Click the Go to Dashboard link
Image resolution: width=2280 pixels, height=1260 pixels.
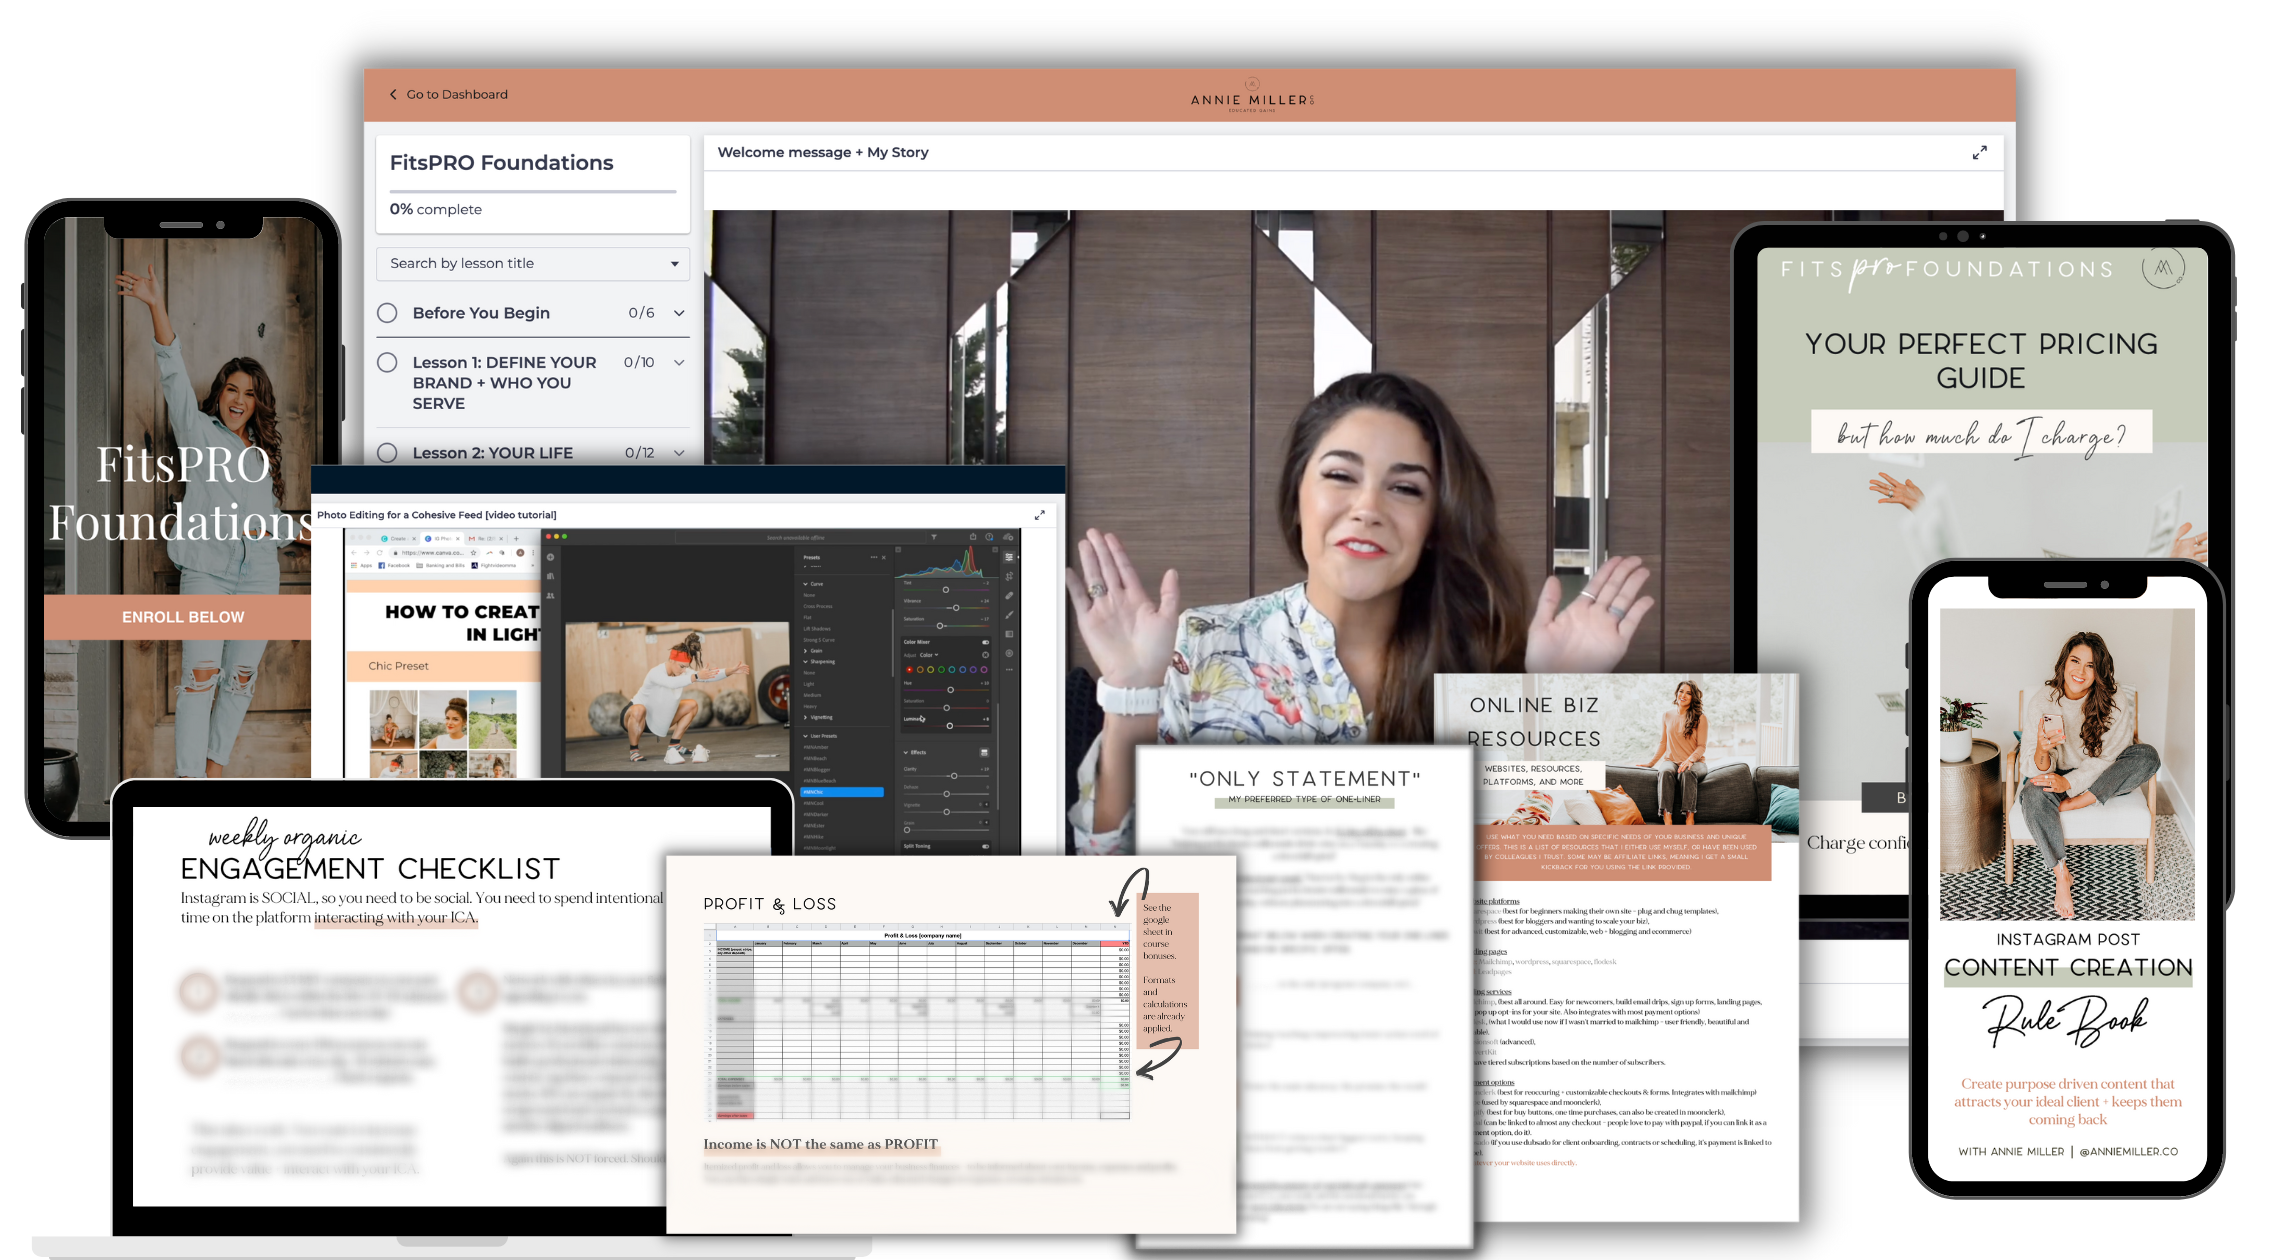(x=448, y=94)
